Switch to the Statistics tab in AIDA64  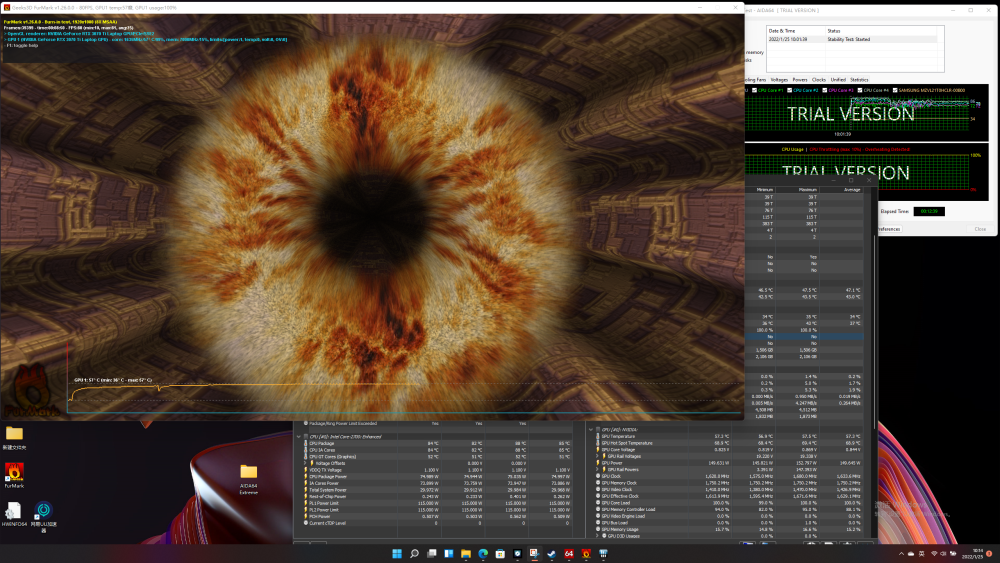click(x=859, y=79)
